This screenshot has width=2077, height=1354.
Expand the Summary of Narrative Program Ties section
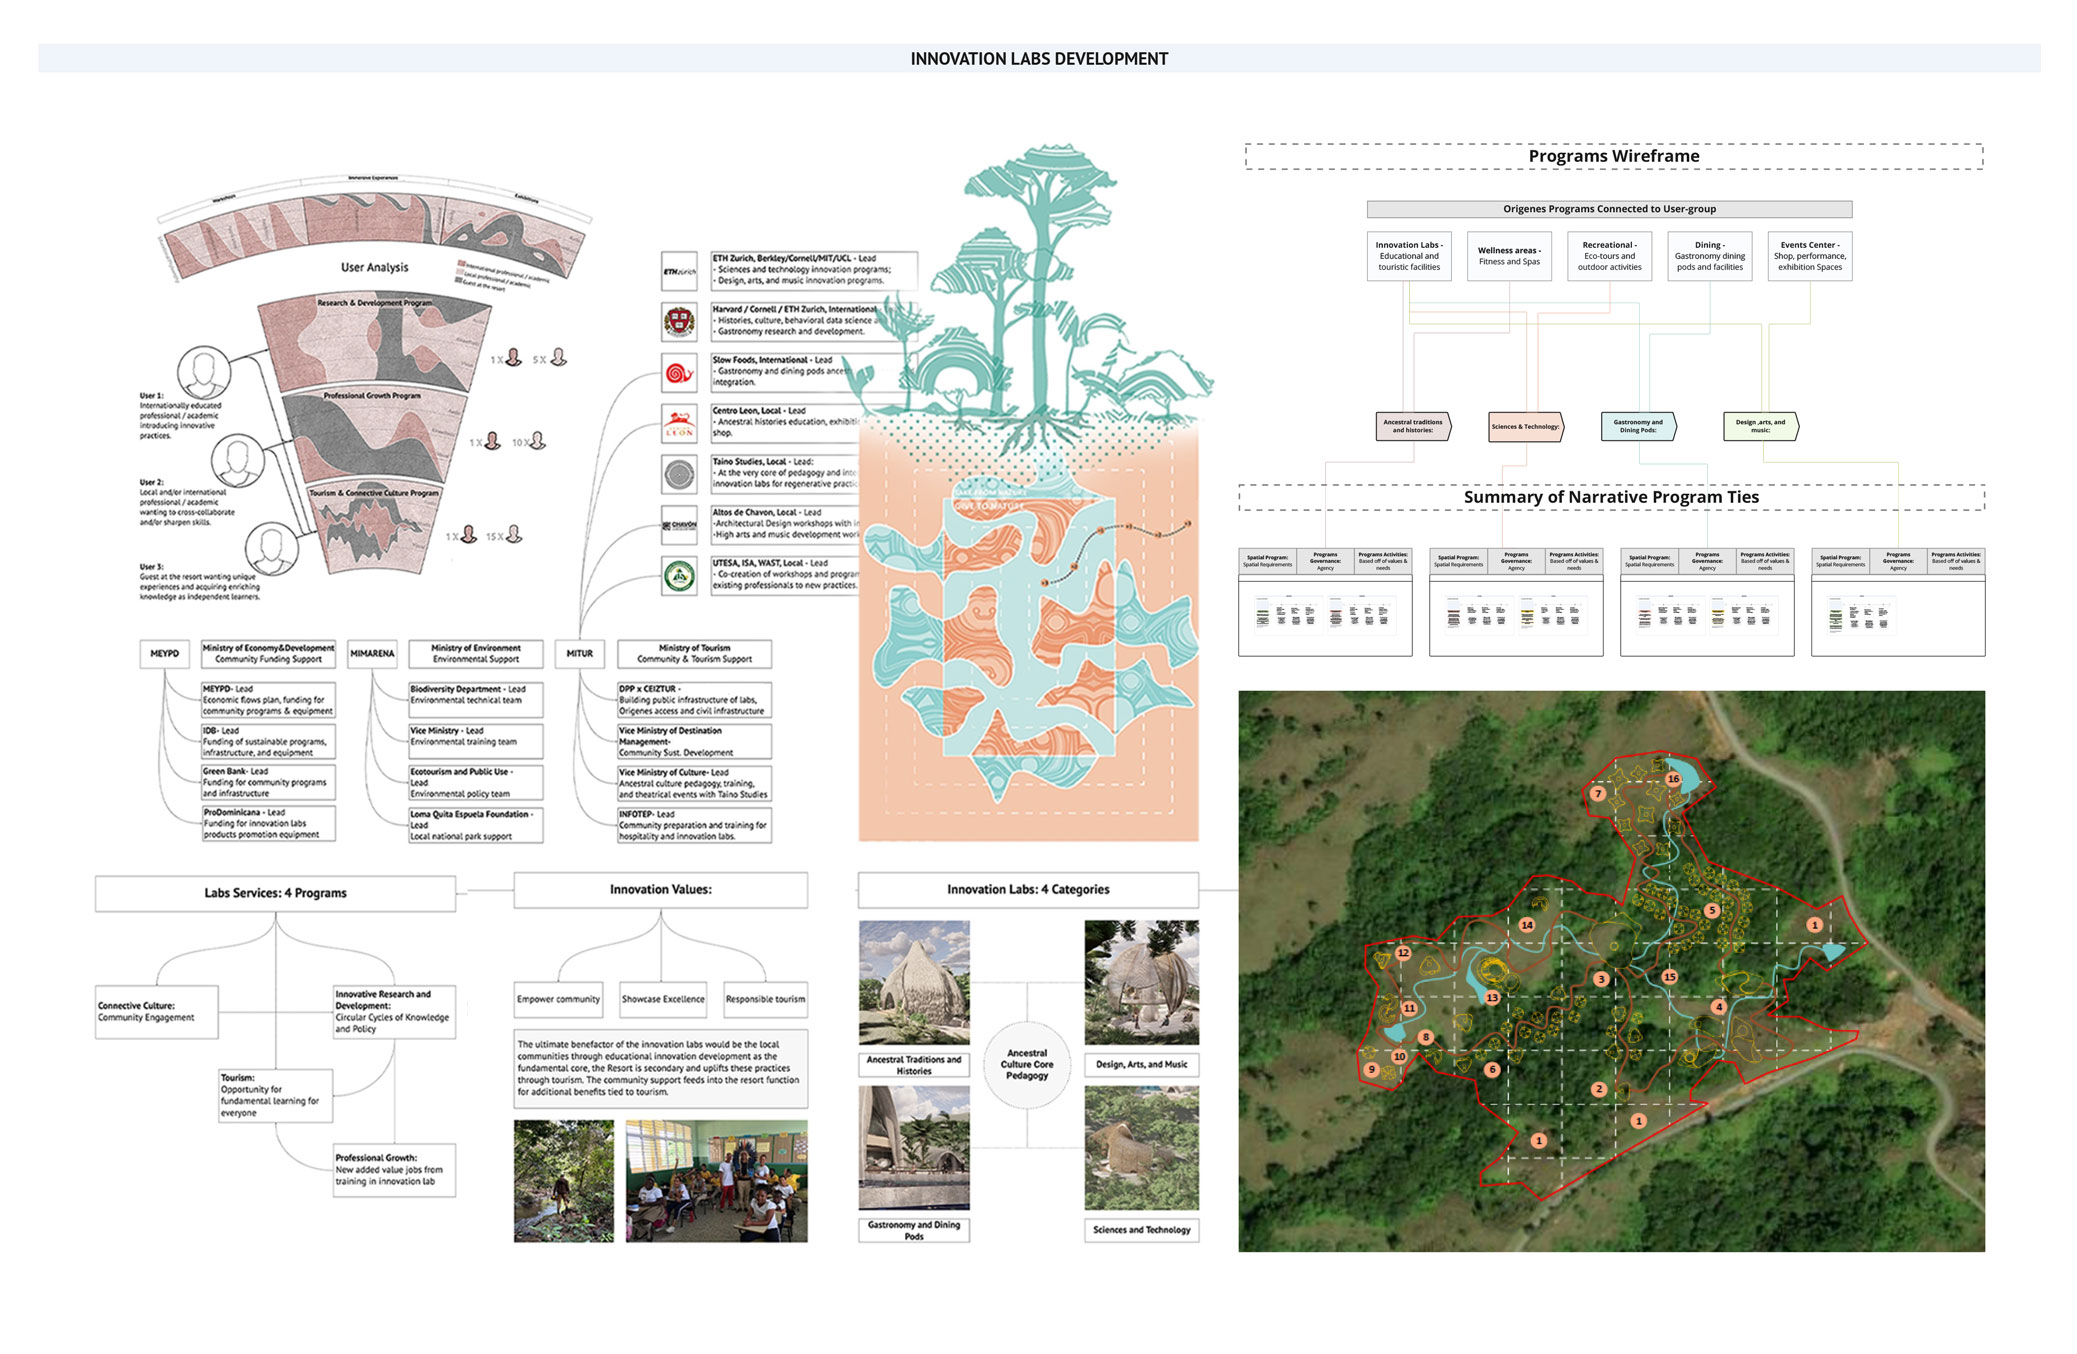tap(1612, 496)
